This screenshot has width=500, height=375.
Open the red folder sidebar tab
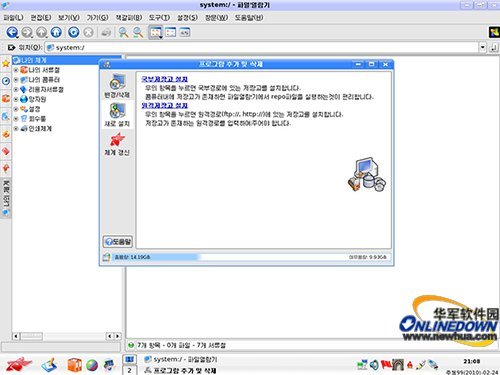pos(6,98)
